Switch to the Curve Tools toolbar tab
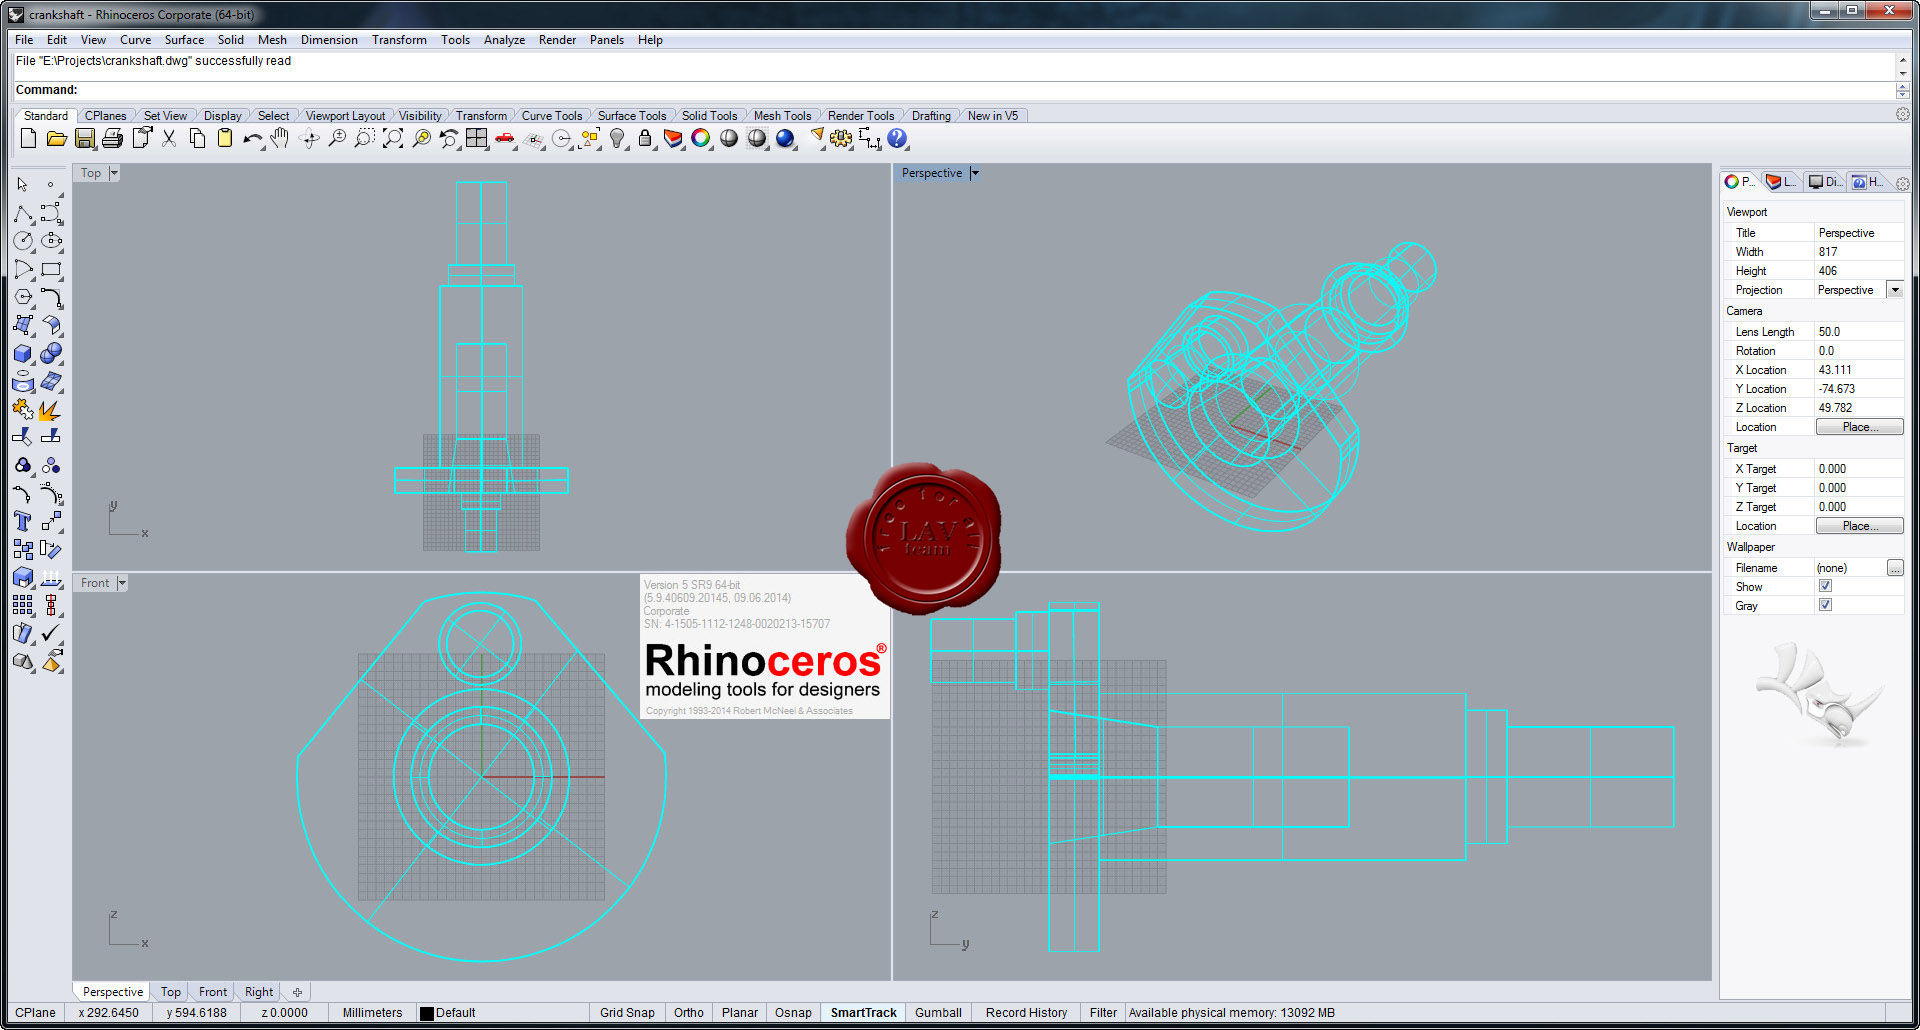 (x=551, y=116)
